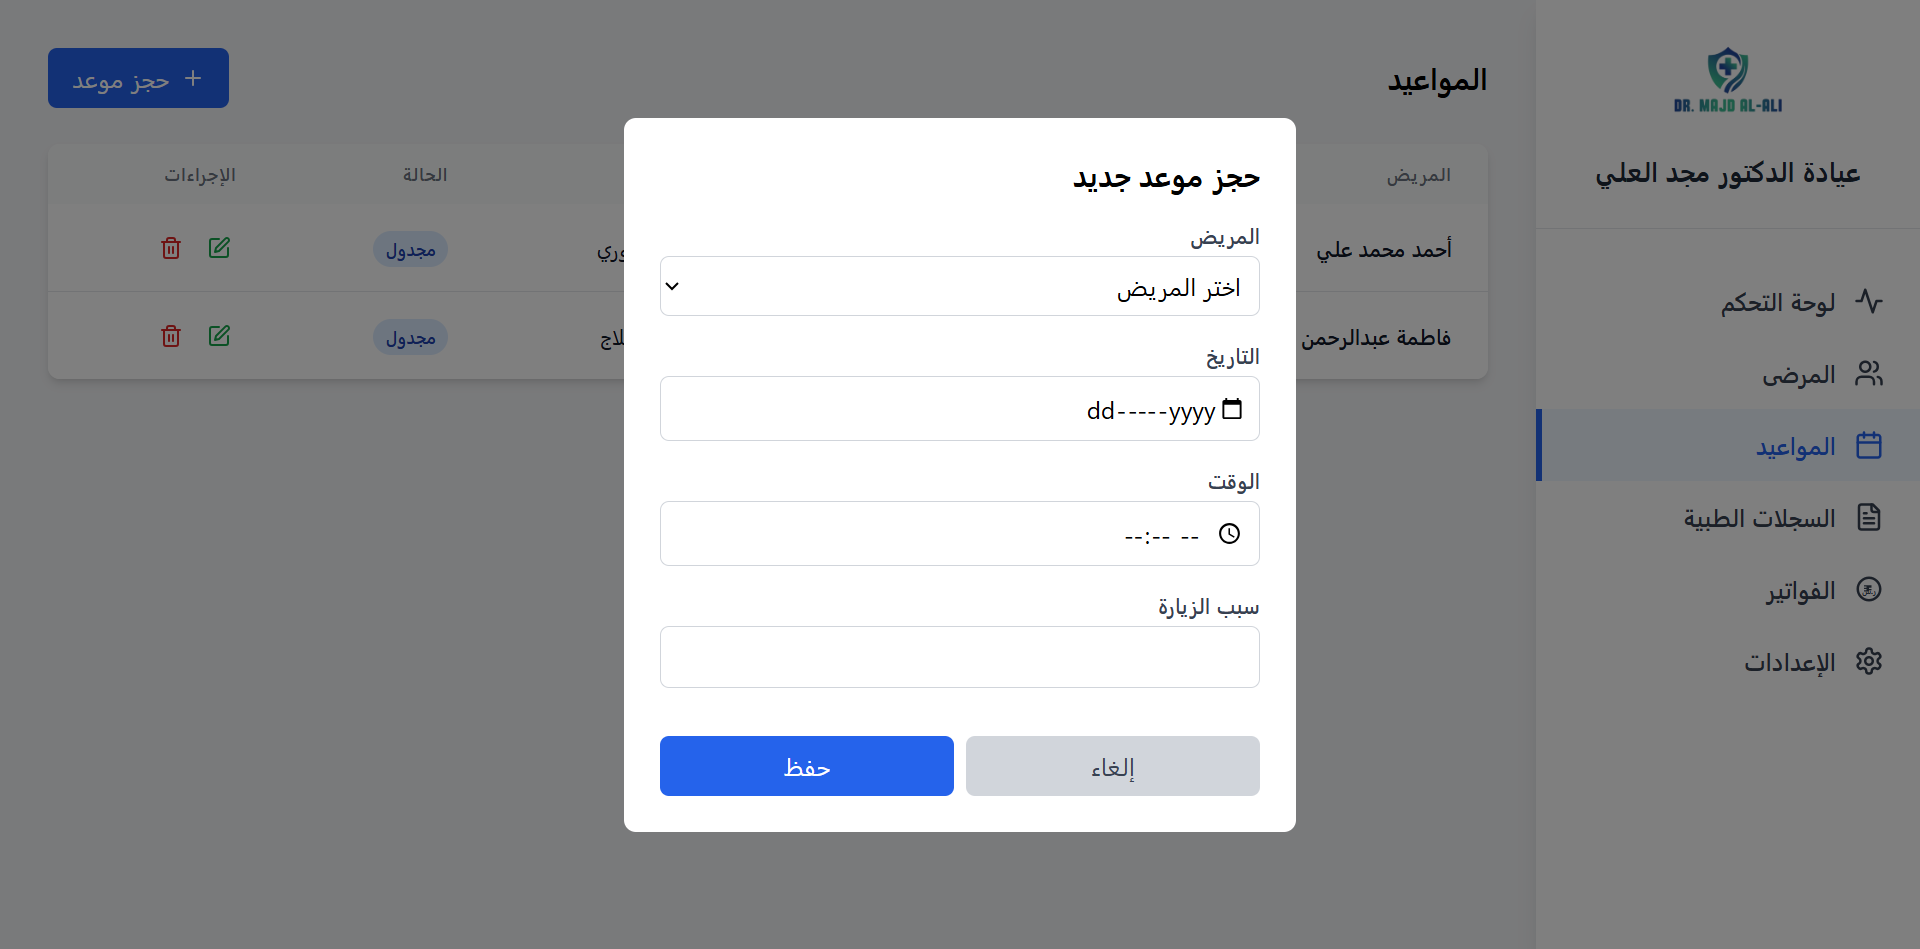Open الفواتير invoices page
Viewport: 1920px width, 949px height.
tap(1800, 590)
